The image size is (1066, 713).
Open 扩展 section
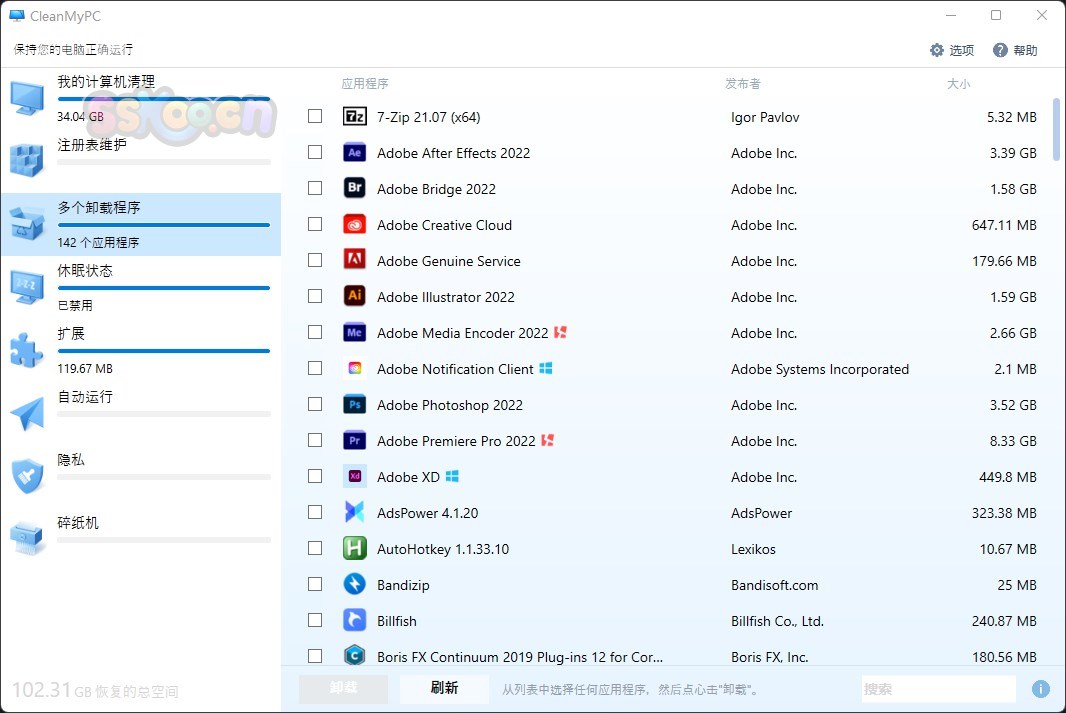(141, 351)
